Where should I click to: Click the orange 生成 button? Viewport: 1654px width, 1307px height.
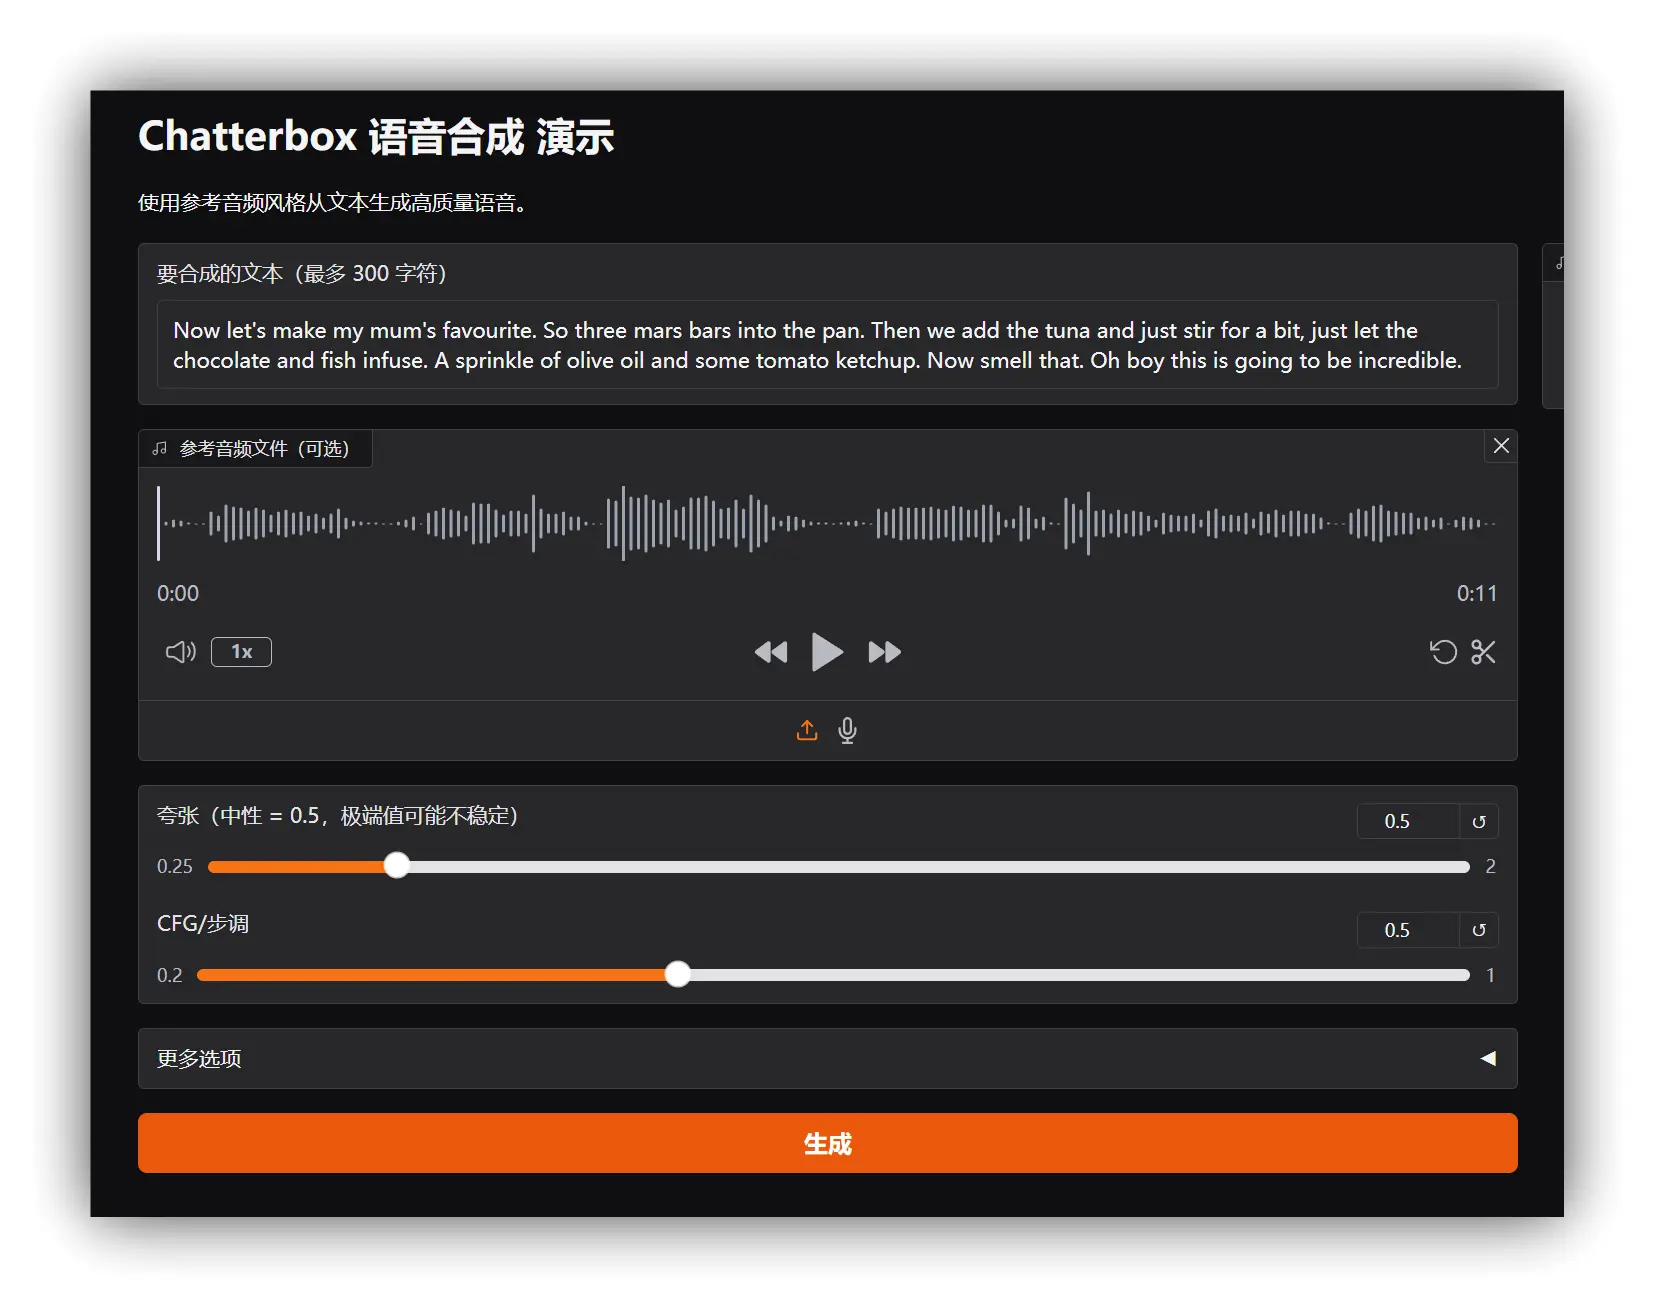pos(827,1143)
